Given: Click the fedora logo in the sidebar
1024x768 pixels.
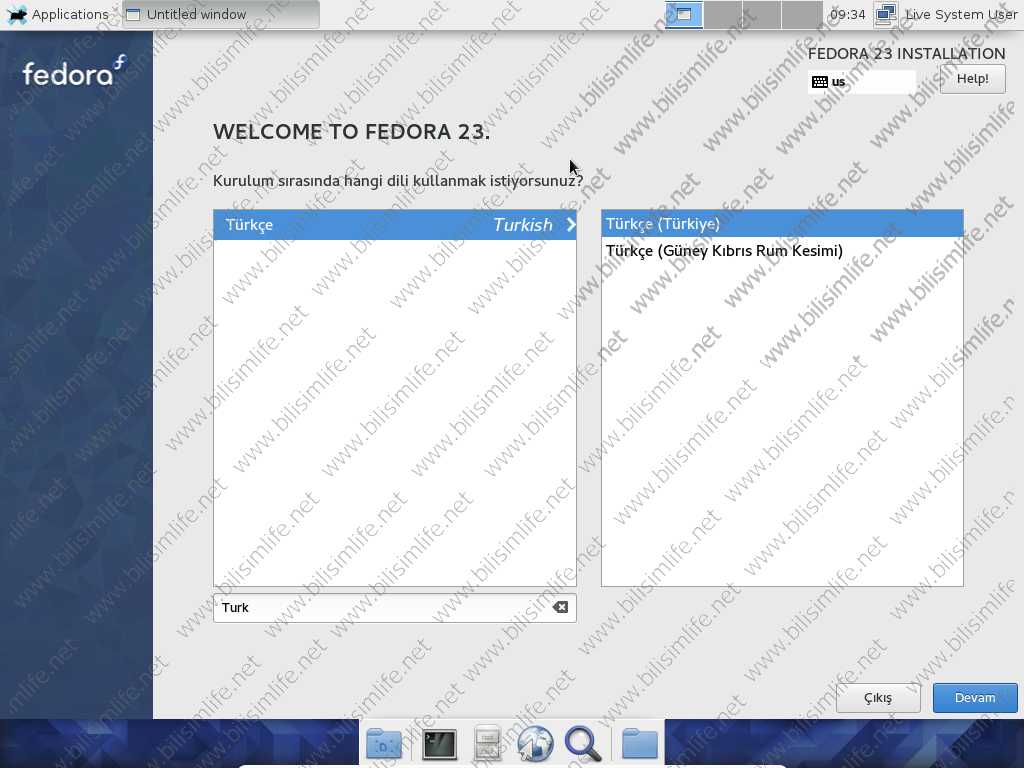Looking at the screenshot, I should click(x=74, y=71).
